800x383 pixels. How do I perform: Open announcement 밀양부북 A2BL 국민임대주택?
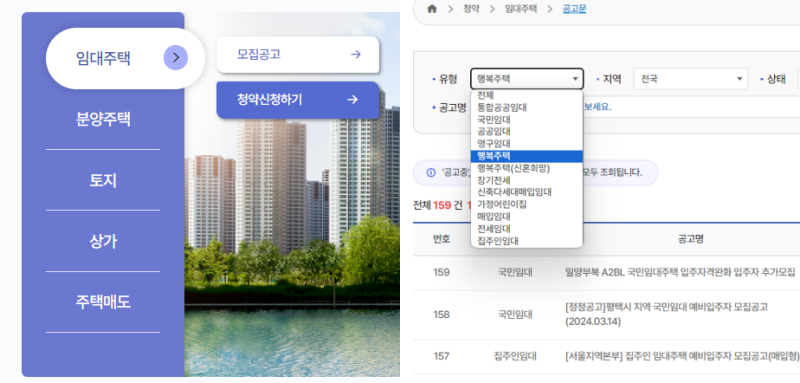pyautogui.click(x=680, y=272)
